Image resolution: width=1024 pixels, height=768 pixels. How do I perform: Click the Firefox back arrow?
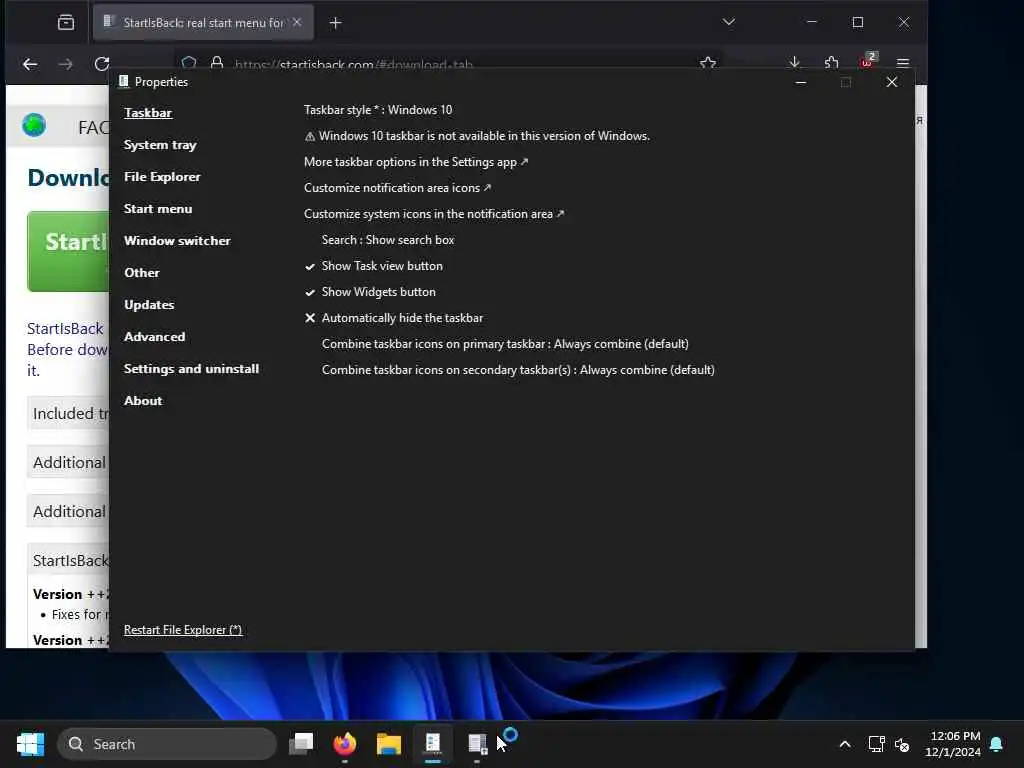30,64
